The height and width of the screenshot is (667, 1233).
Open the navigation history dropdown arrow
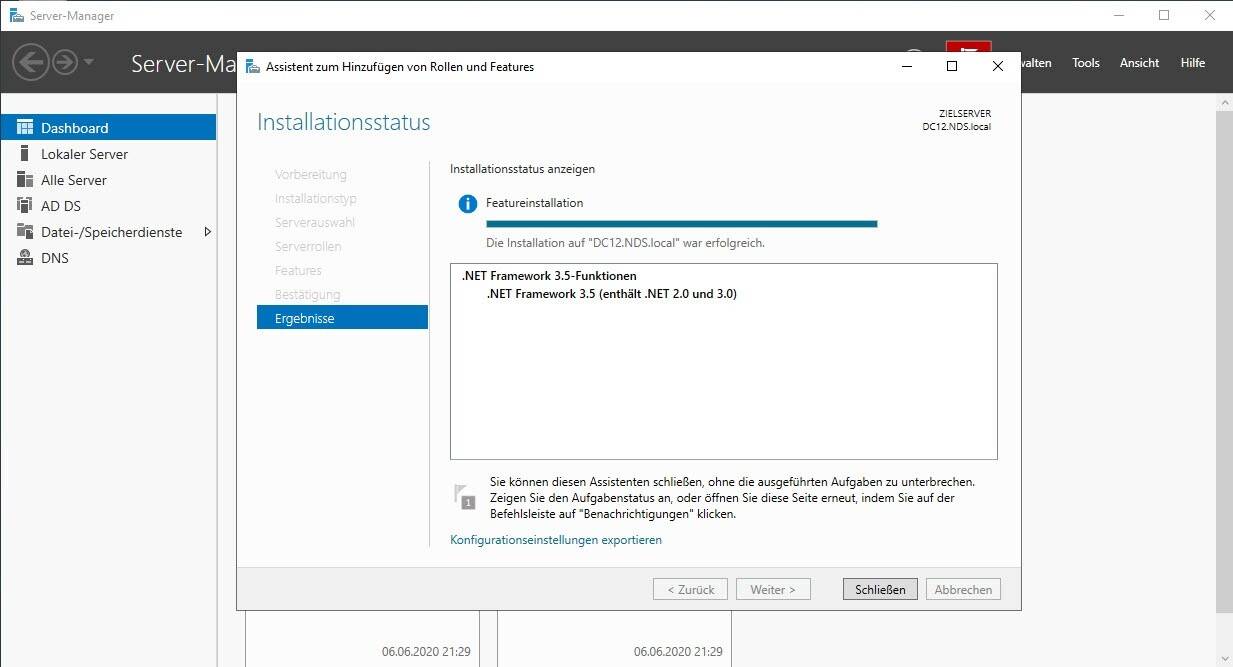pos(89,62)
